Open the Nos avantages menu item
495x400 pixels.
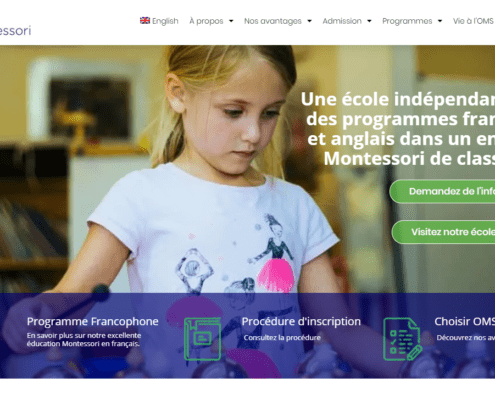[x=273, y=21]
